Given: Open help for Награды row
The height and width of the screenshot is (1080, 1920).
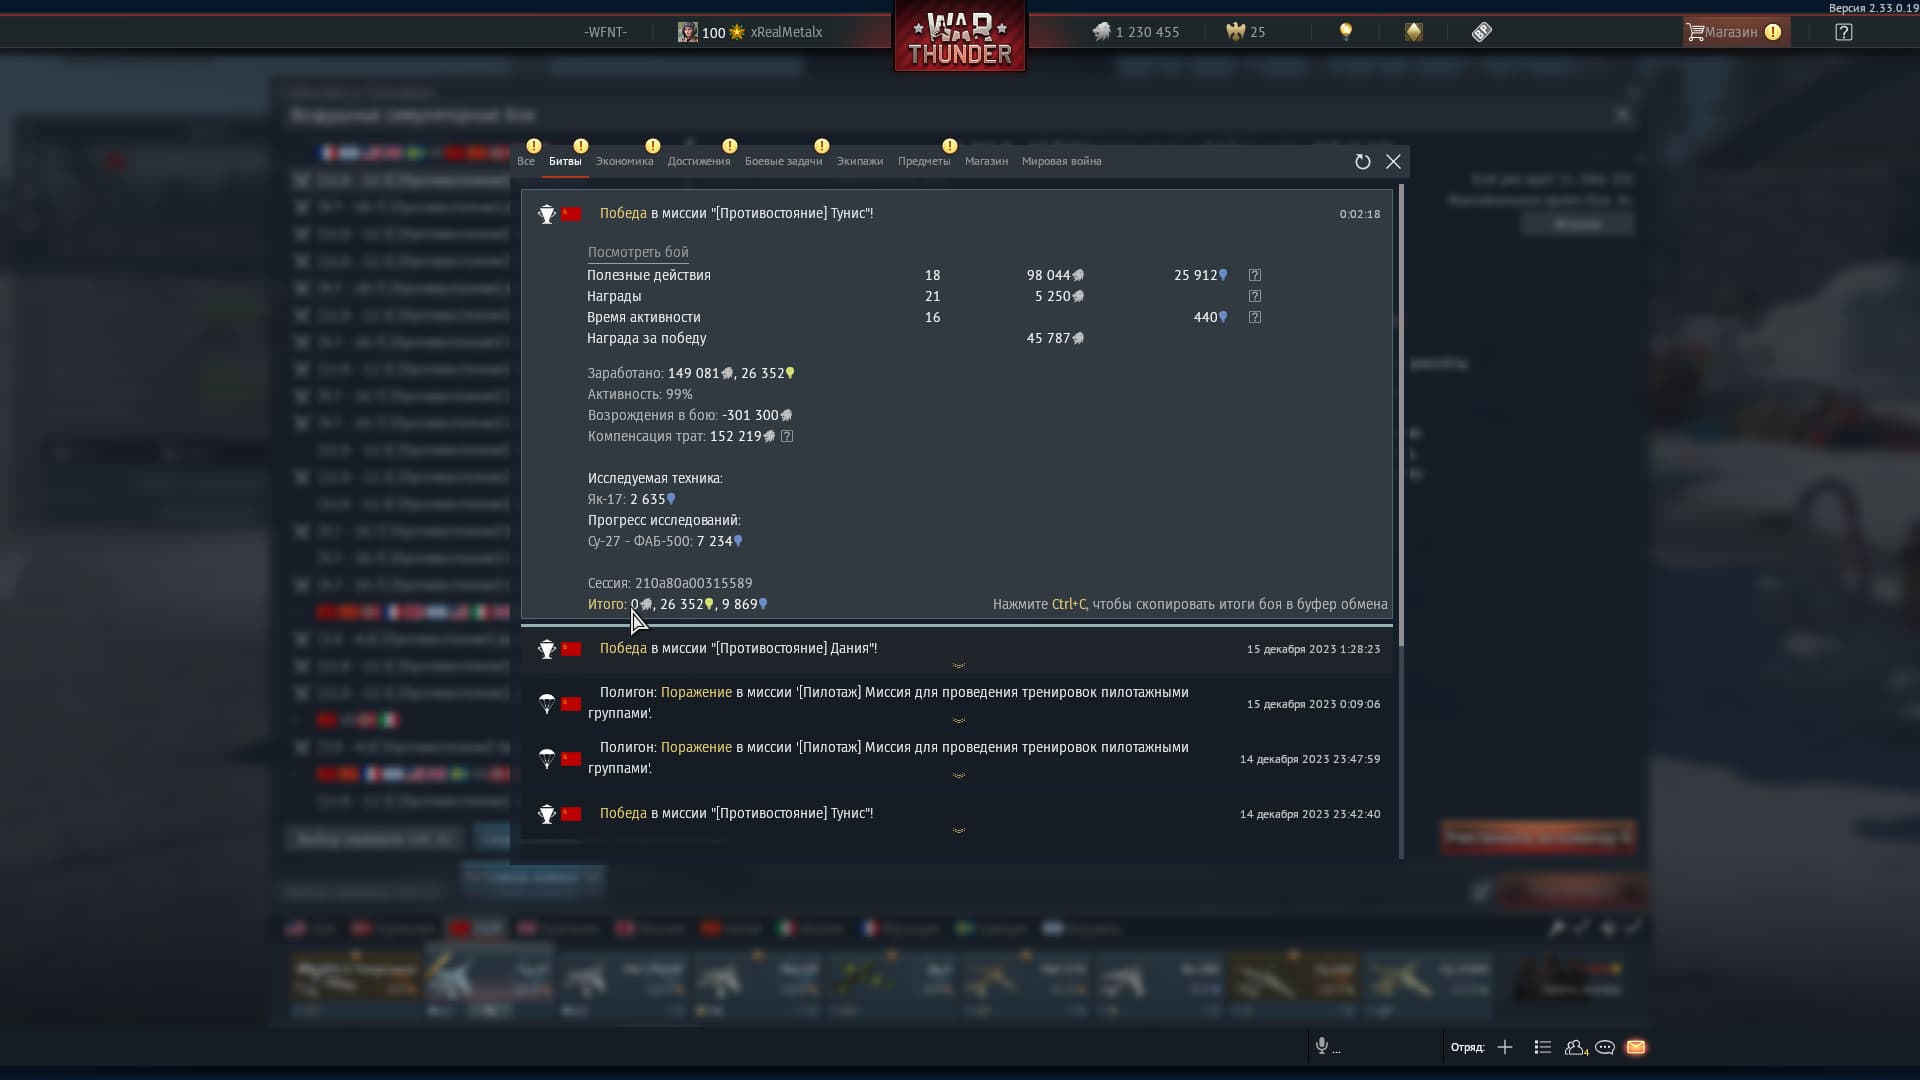Looking at the screenshot, I should [1255, 296].
